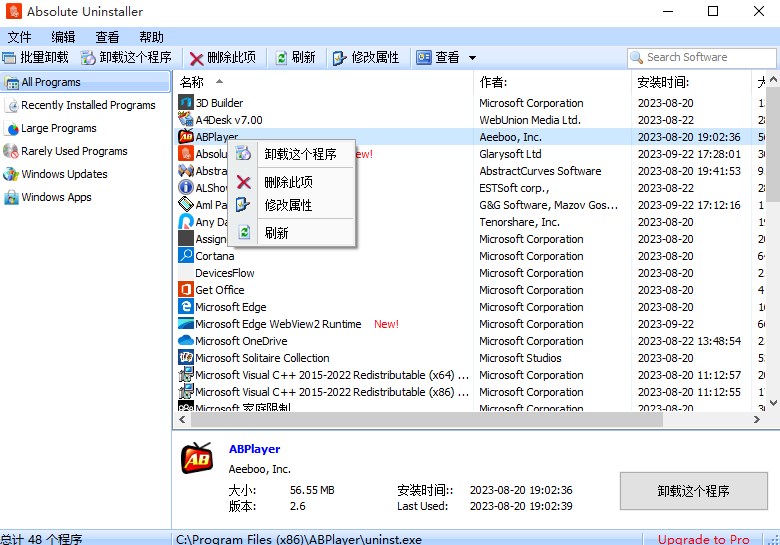
Task: Click the 刷新 refresh toolbar icon
Action: [282, 58]
